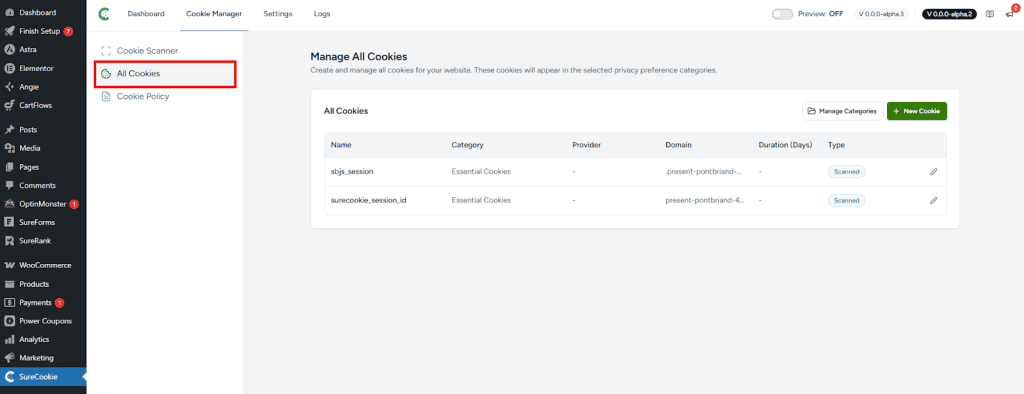Click the WooCommerce icon in sidebar
This screenshot has width=1024, height=394.
9,265
